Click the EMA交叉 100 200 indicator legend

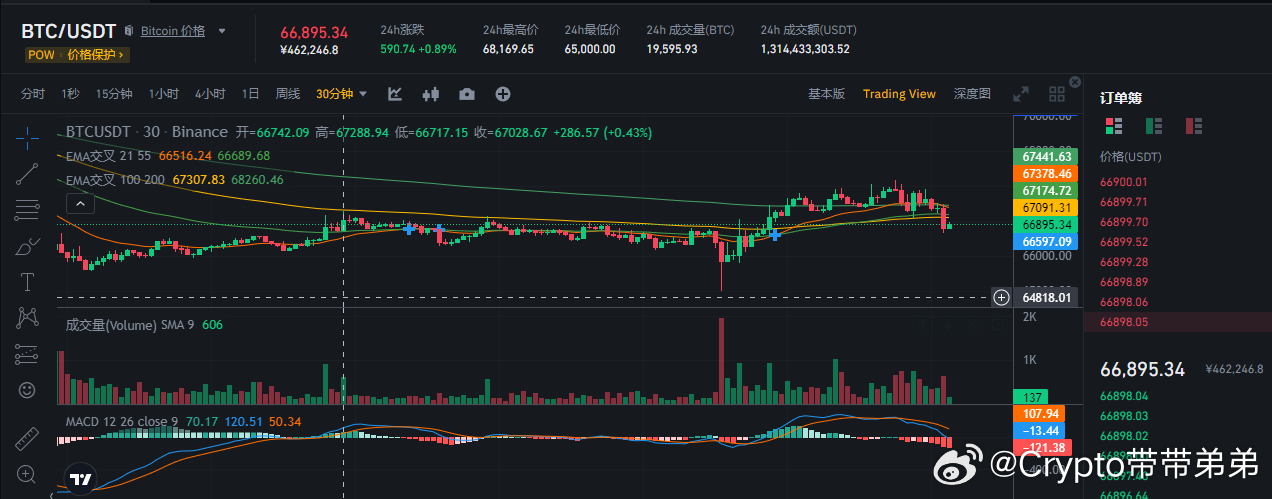click(116, 180)
